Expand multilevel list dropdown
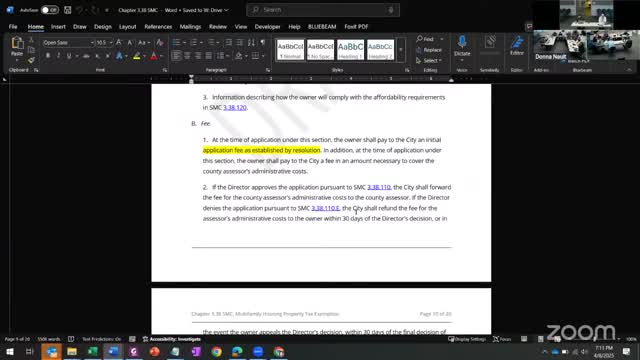Viewport: 640px width, 360px height. (x=219, y=42)
